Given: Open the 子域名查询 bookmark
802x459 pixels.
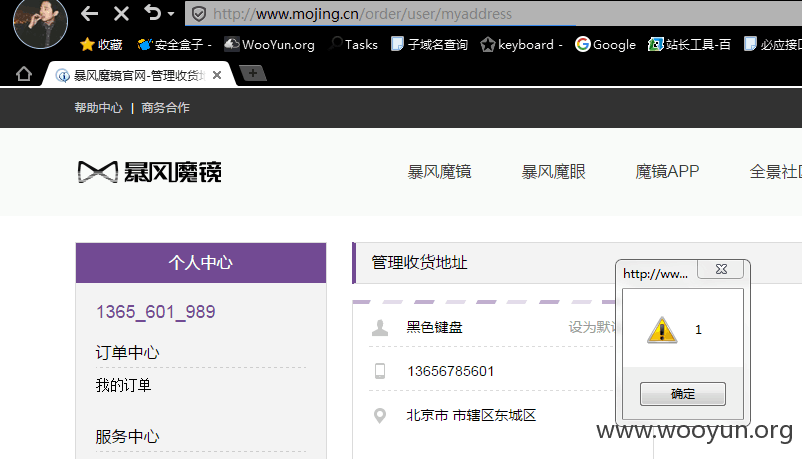Looking at the screenshot, I should (429, 45).
